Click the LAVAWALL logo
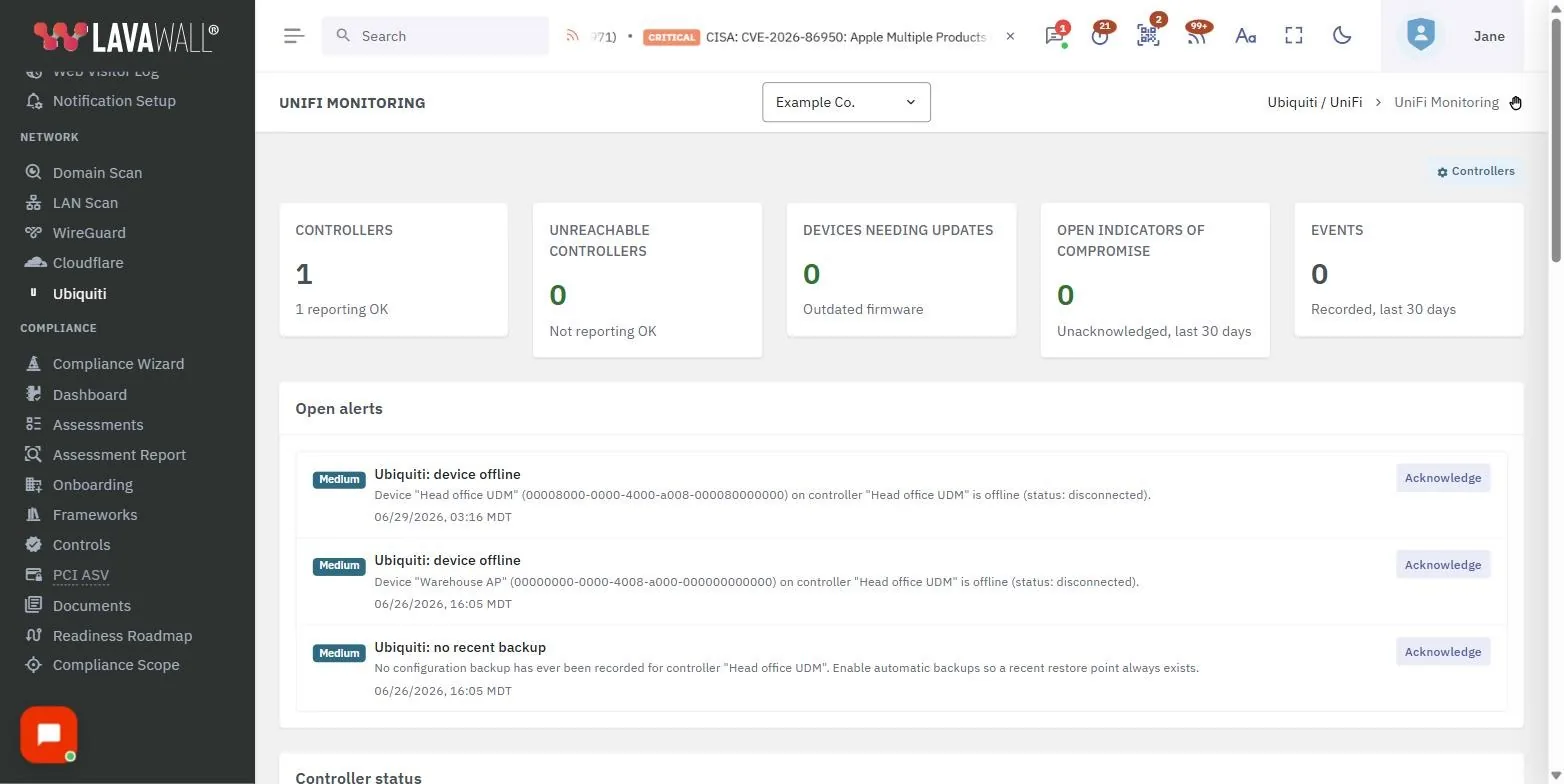This screenshot has width=1564, height=784. [126, 36]
